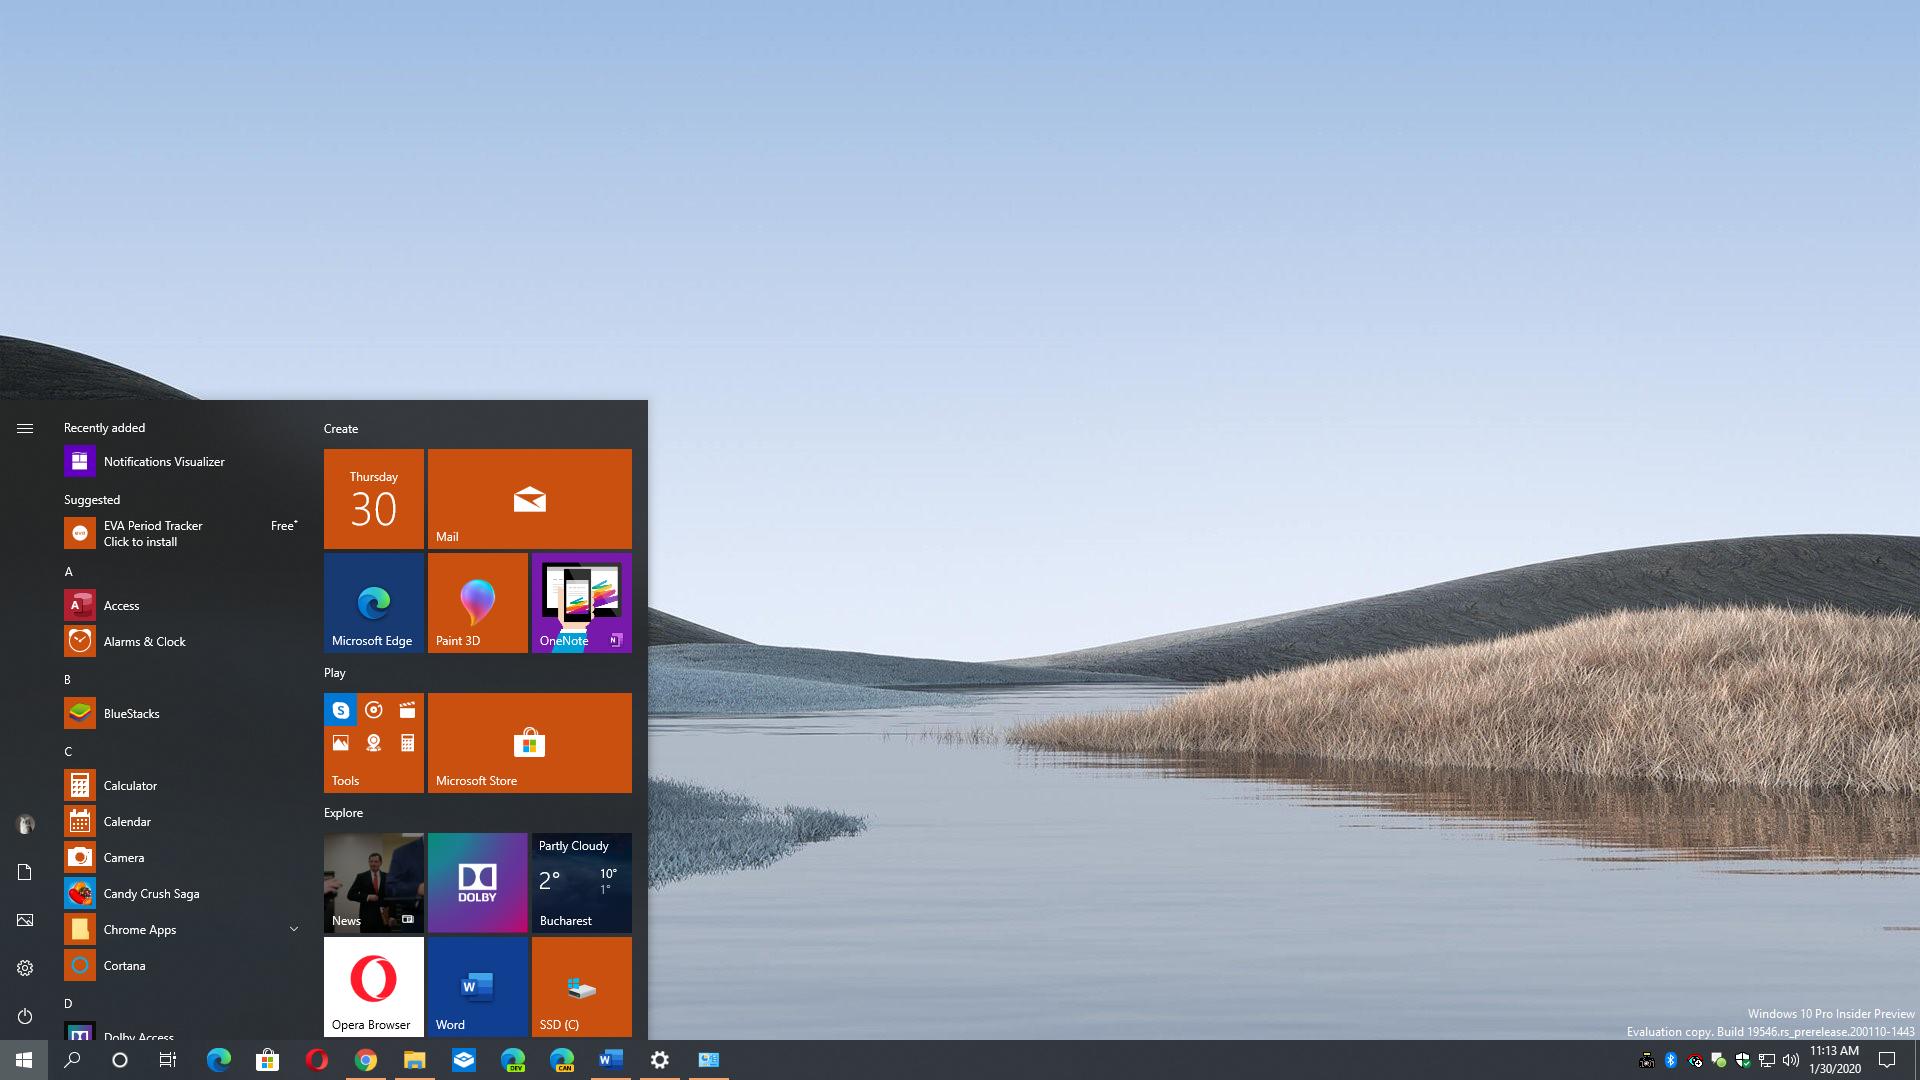Open Documents from Start sidebar

(25, 872)
